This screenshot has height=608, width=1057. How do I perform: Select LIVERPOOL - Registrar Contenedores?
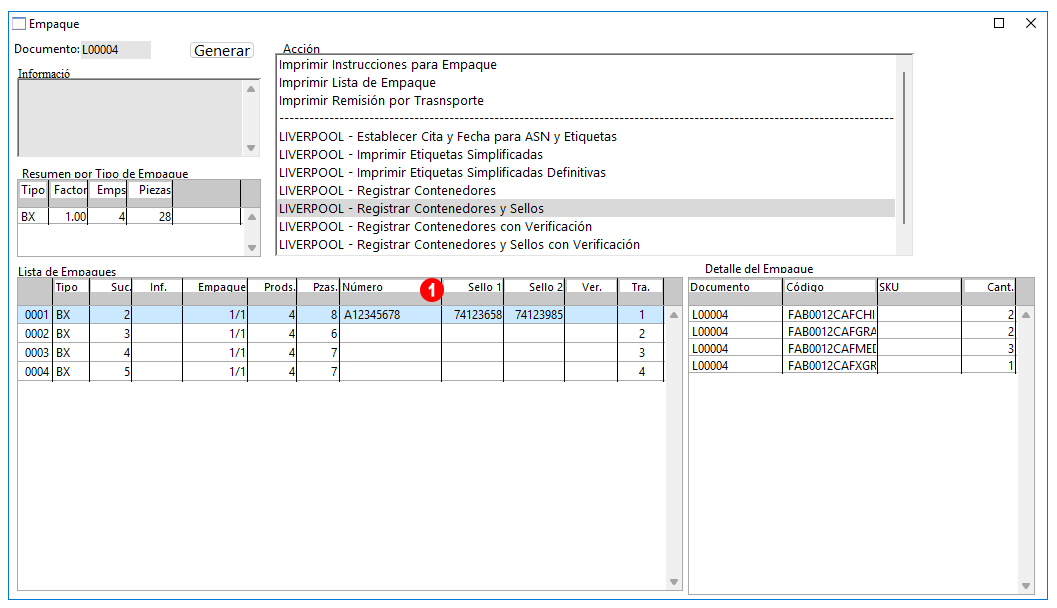coord(387,191)
